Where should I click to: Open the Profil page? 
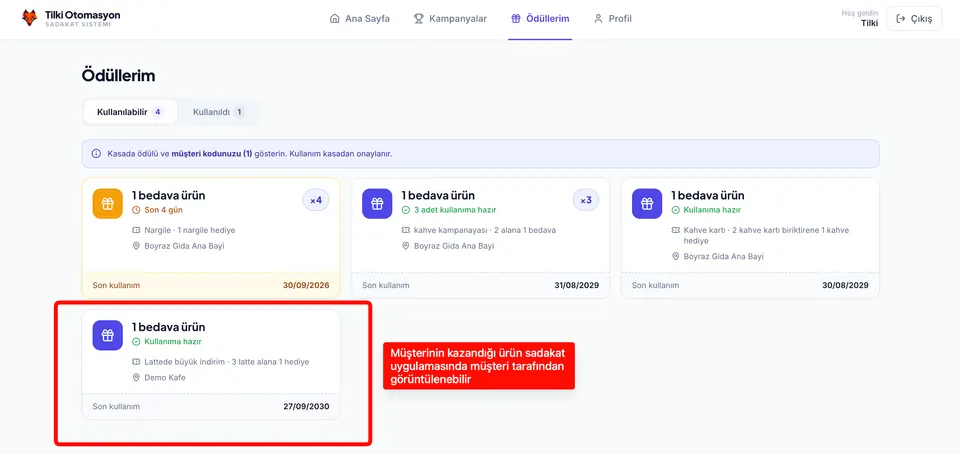[x=612, y=18]
